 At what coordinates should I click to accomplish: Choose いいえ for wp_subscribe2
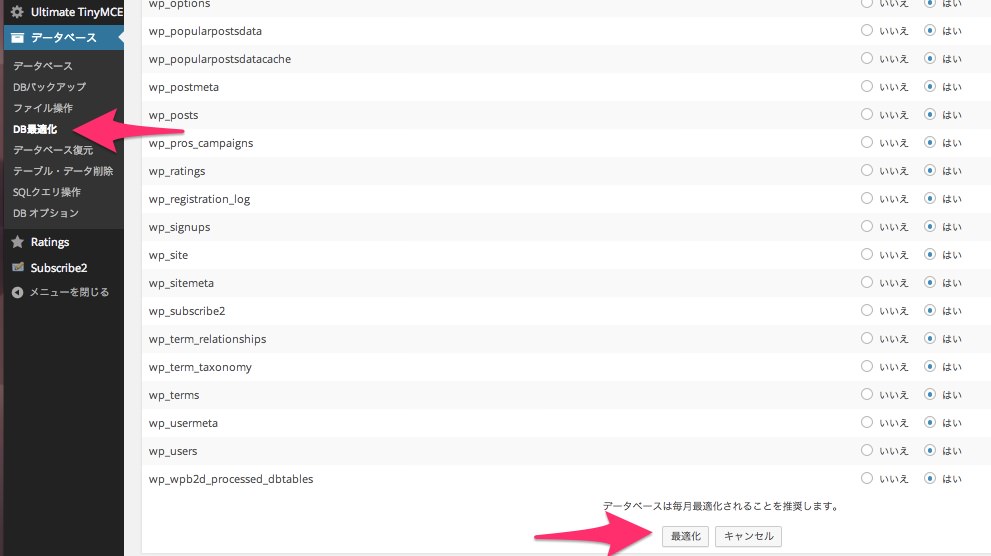866,310
